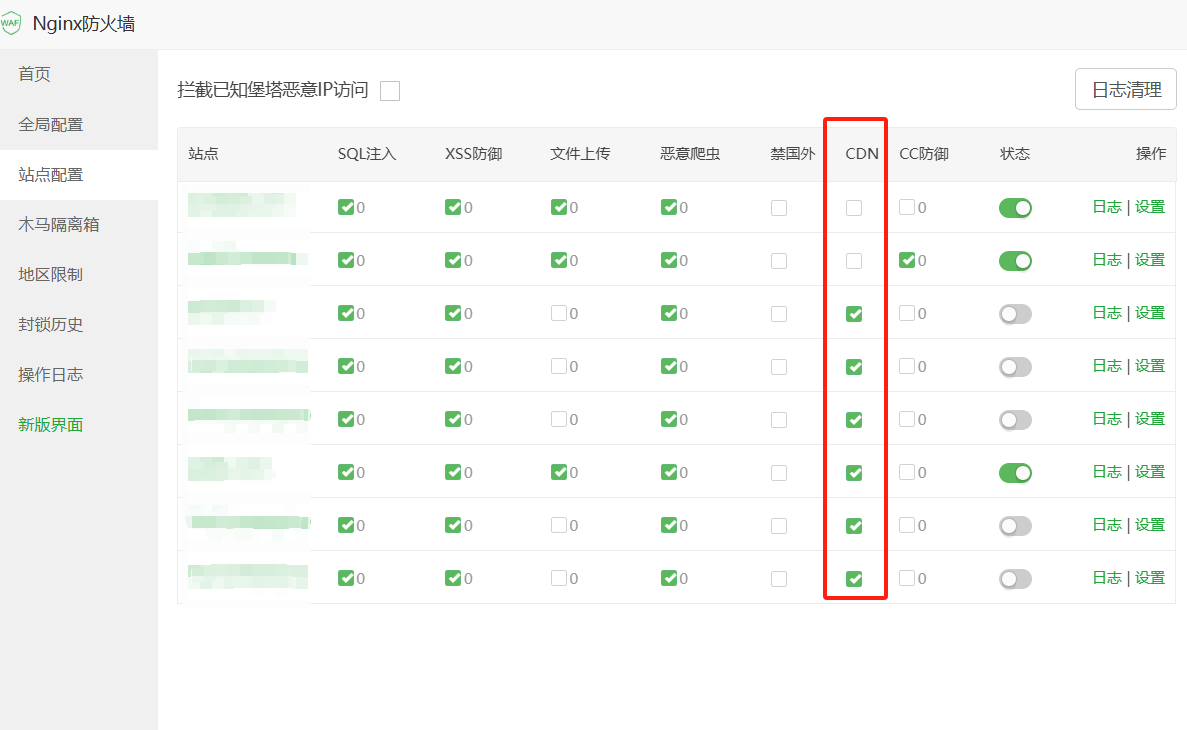Enable 拦截已知堡塔恶意IP访问
This screenshot has height=730, width=1187.
389,90
